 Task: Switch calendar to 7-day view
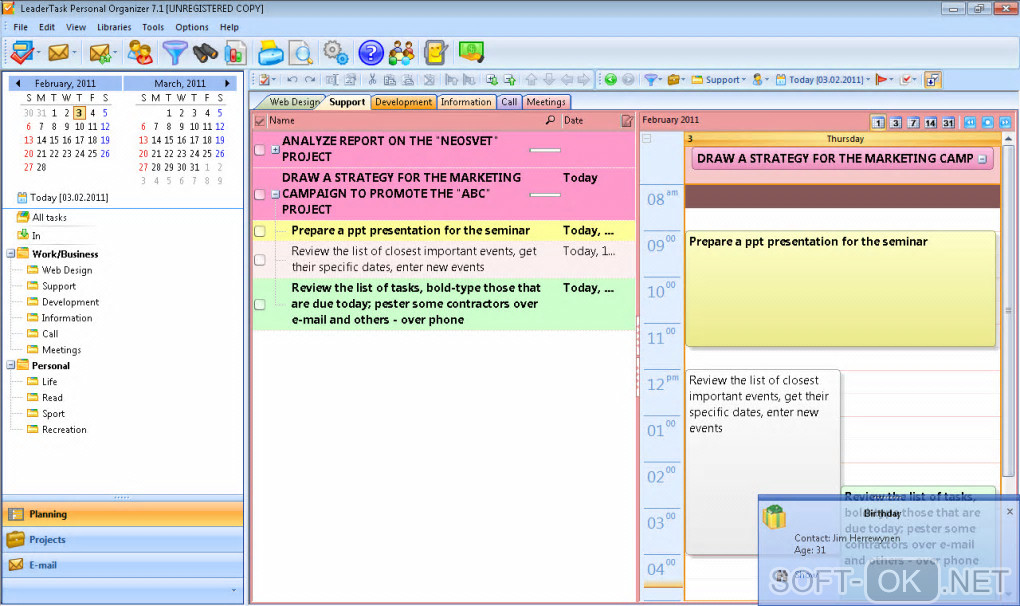pos(913,122)
